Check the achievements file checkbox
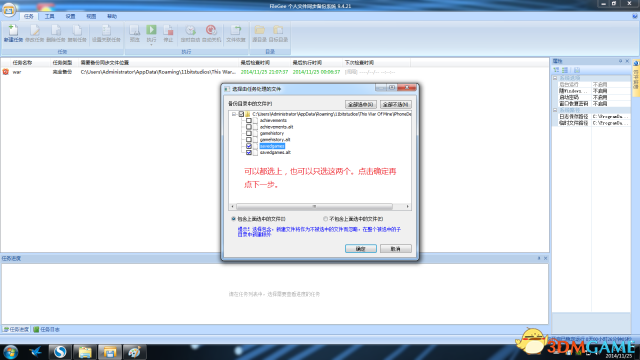 tap(249, 120)
